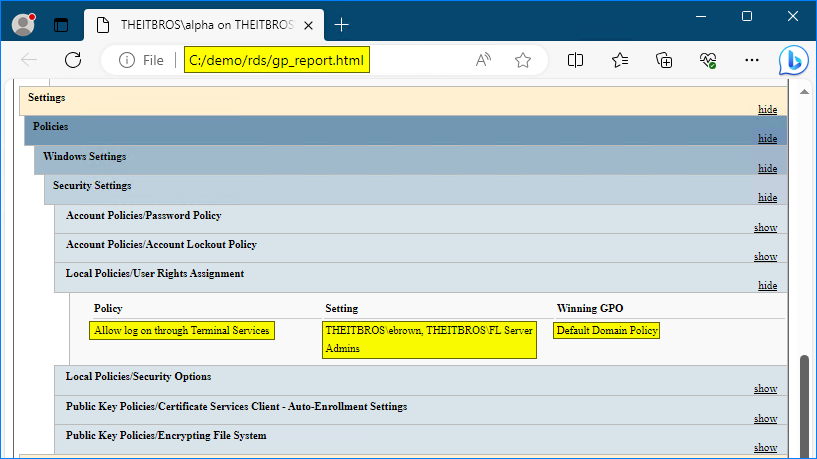Hide the Settings section

[x=768, y=109]
